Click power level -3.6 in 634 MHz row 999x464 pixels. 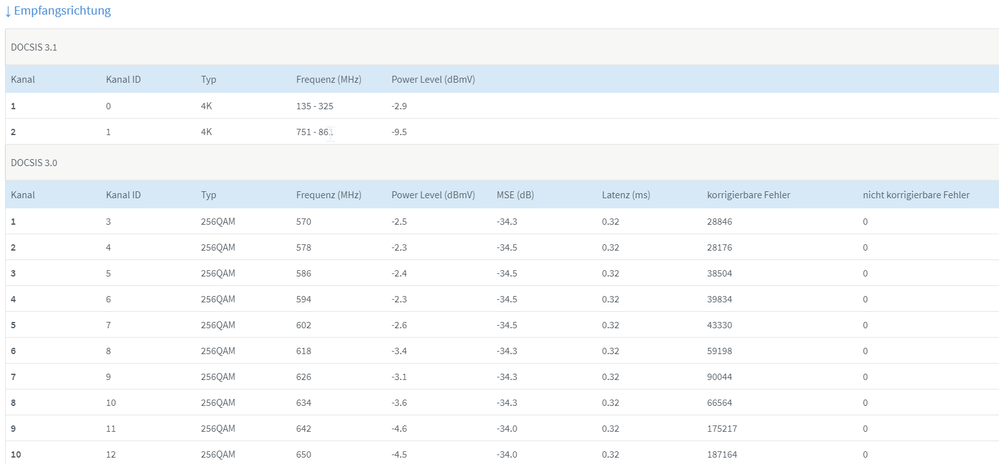pos(399,403)
